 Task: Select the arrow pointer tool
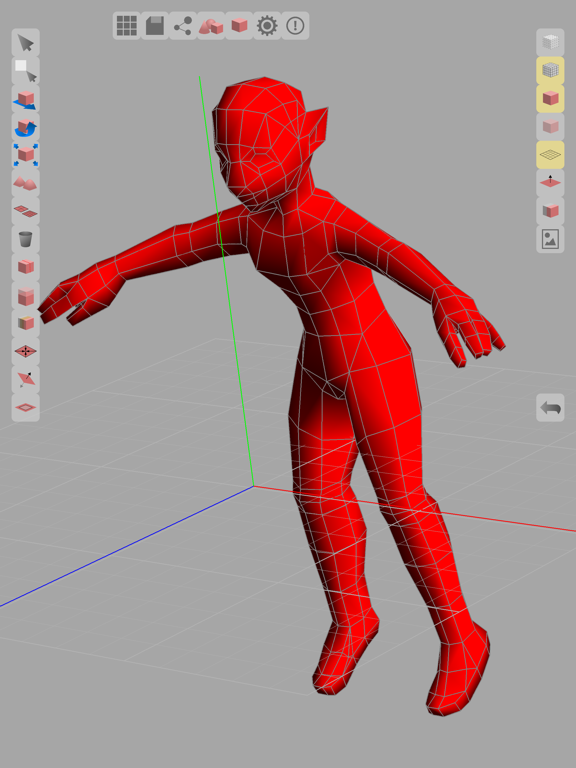coord(25,43)
